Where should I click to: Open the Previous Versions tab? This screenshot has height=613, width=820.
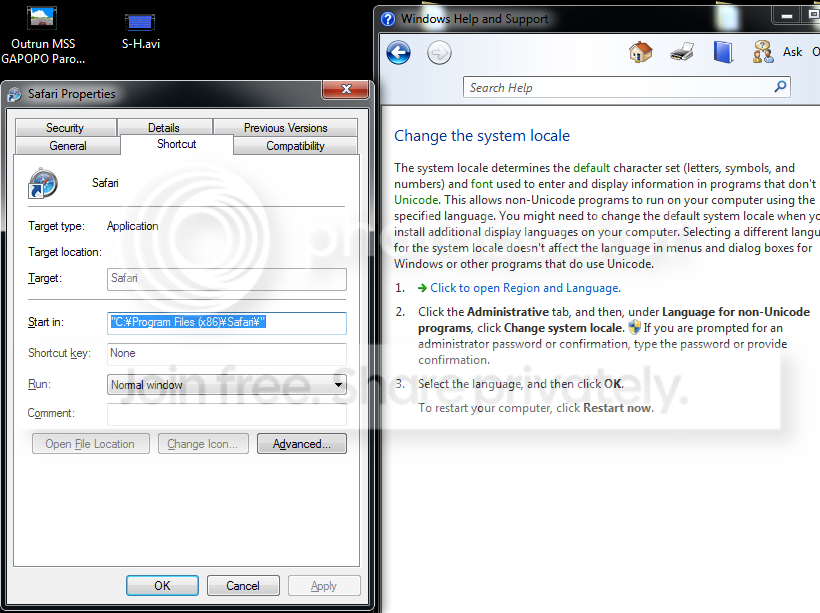point(286,128)
